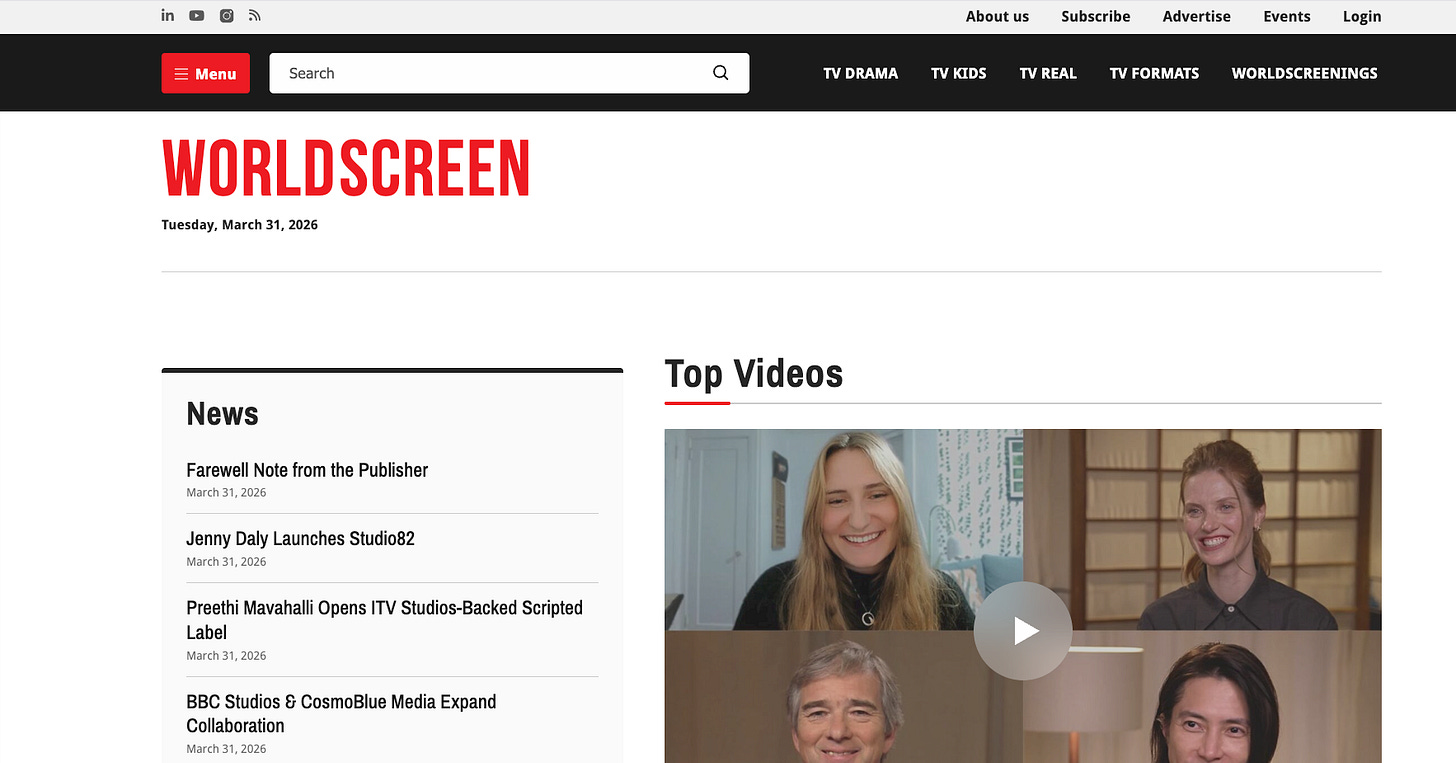Open the Instagram social icon

coord(227,15)
